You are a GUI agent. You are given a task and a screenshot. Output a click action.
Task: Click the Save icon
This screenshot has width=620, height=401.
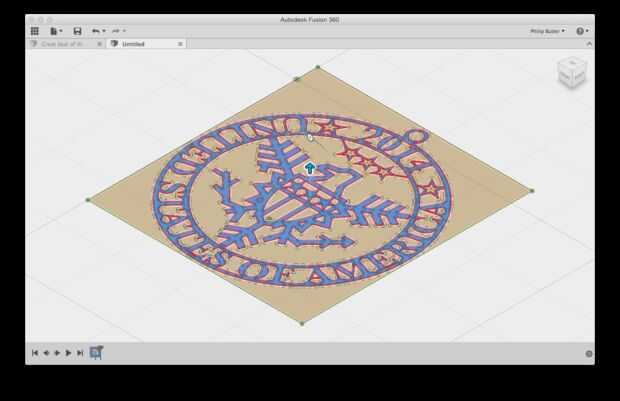(78, 31)
